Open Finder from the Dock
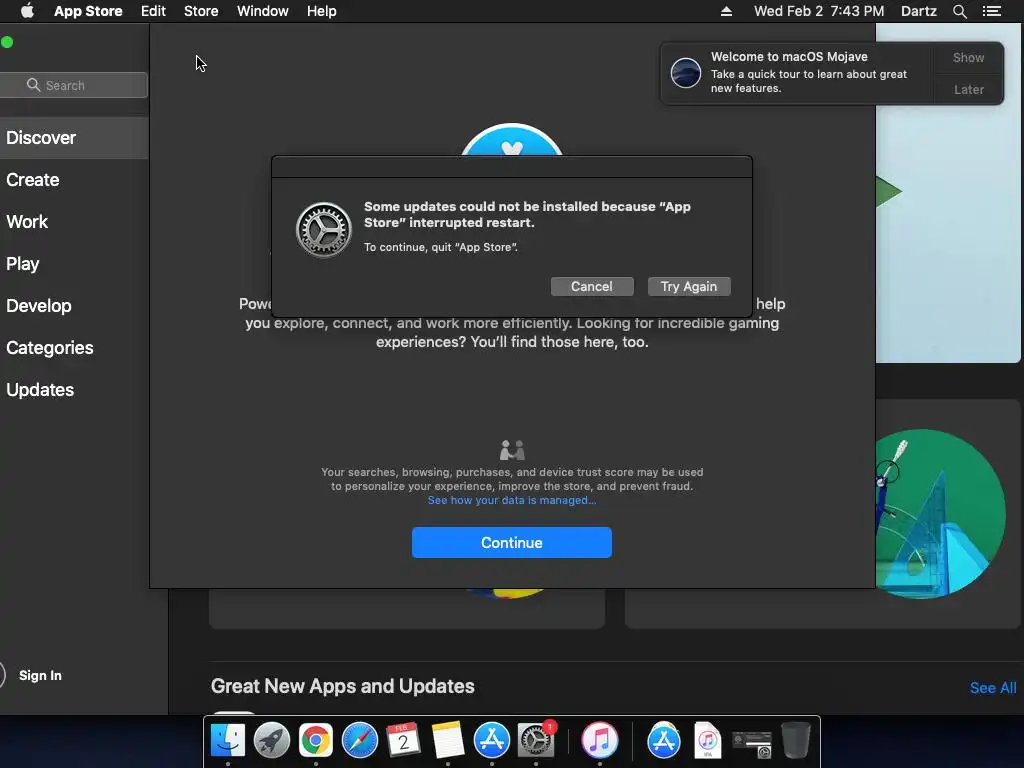Image resolution: width=1024 pixels, height=768 pixels. click(x=227, y=741)
